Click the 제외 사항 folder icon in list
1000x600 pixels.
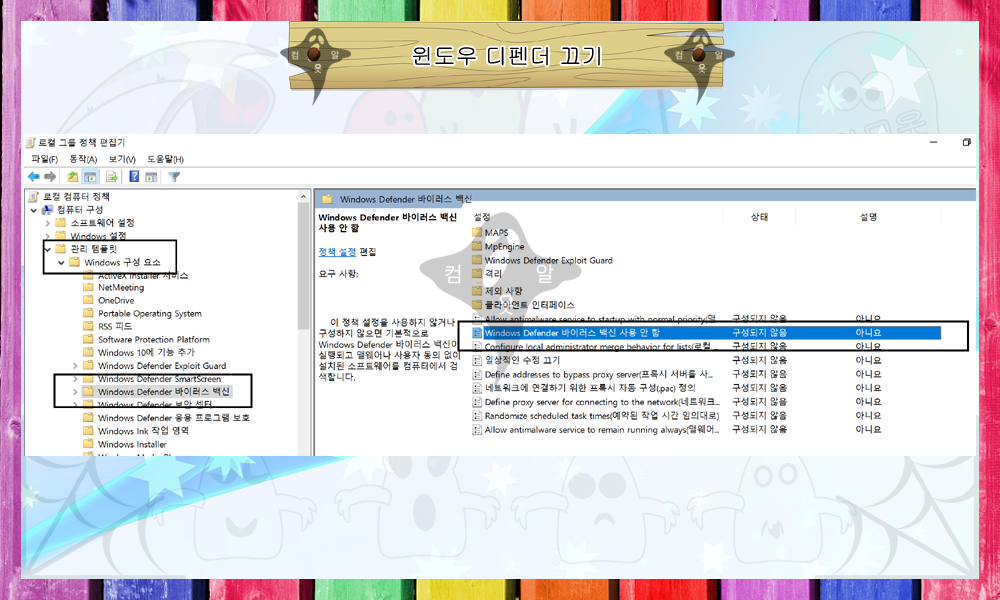tap(476, 291)
